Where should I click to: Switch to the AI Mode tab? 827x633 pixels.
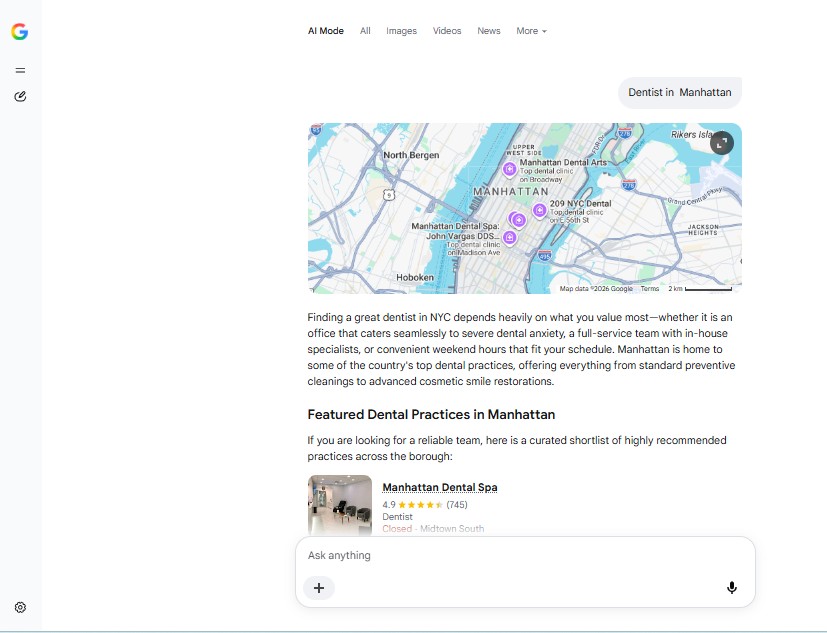325,31
